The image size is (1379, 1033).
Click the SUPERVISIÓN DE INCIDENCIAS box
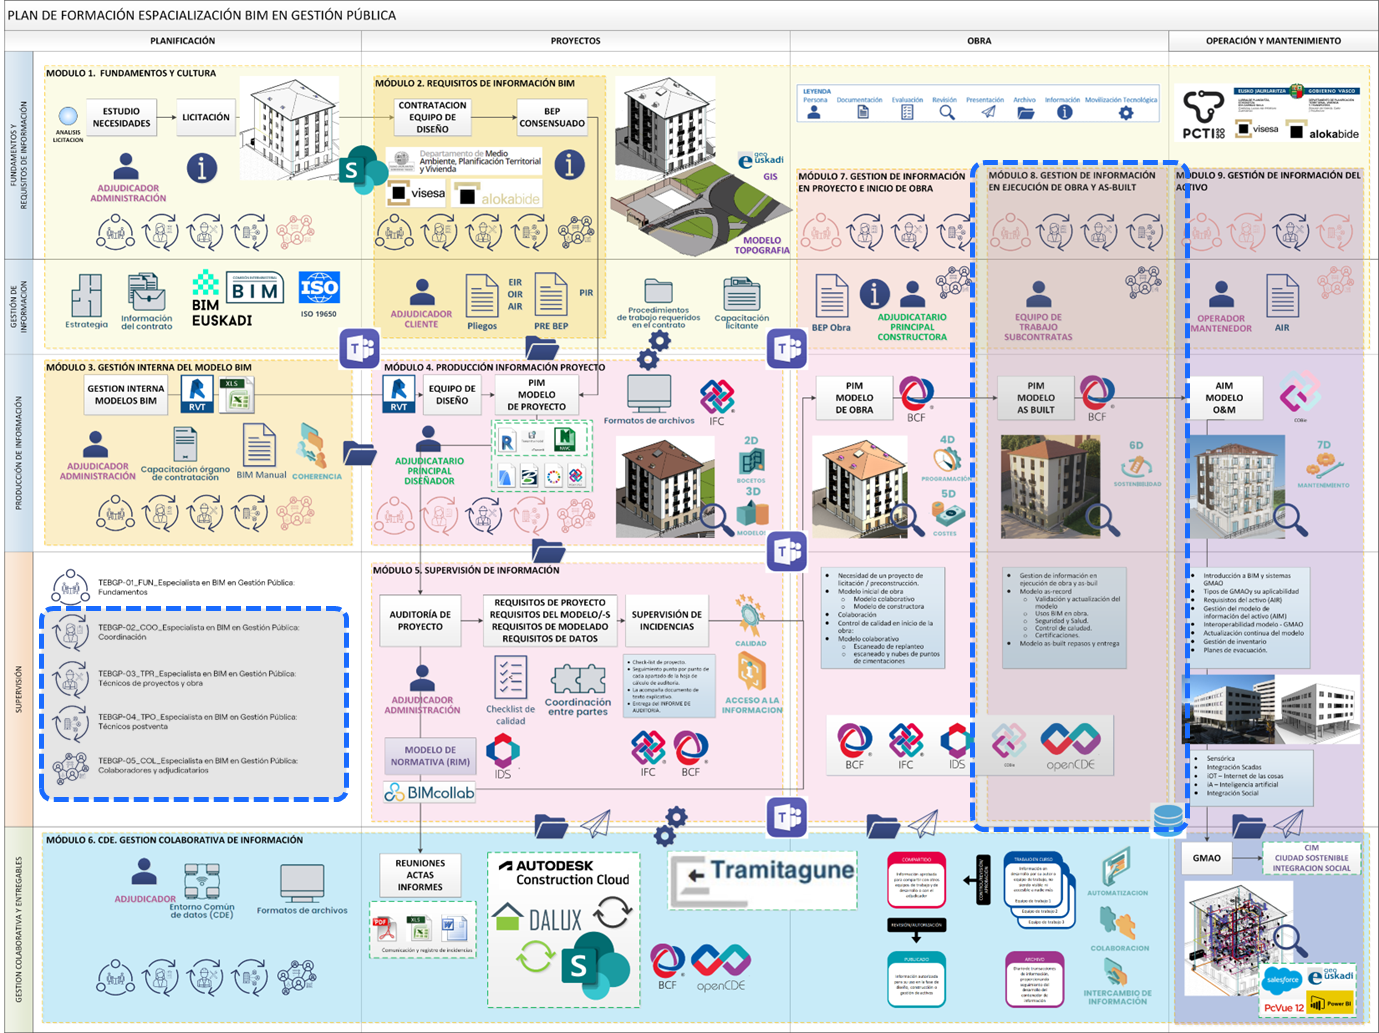tap(667, 621)
